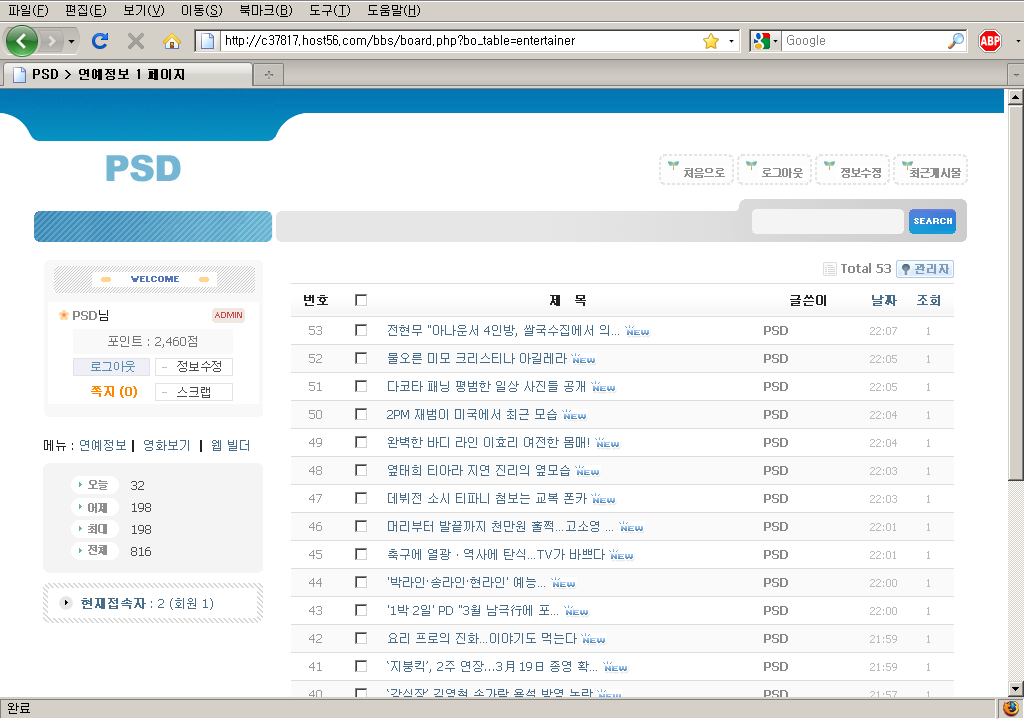Viewport: 1024px width, 719px height.
Task: Toggle the select-all checkbox in the table header
Action: [361, 300]
